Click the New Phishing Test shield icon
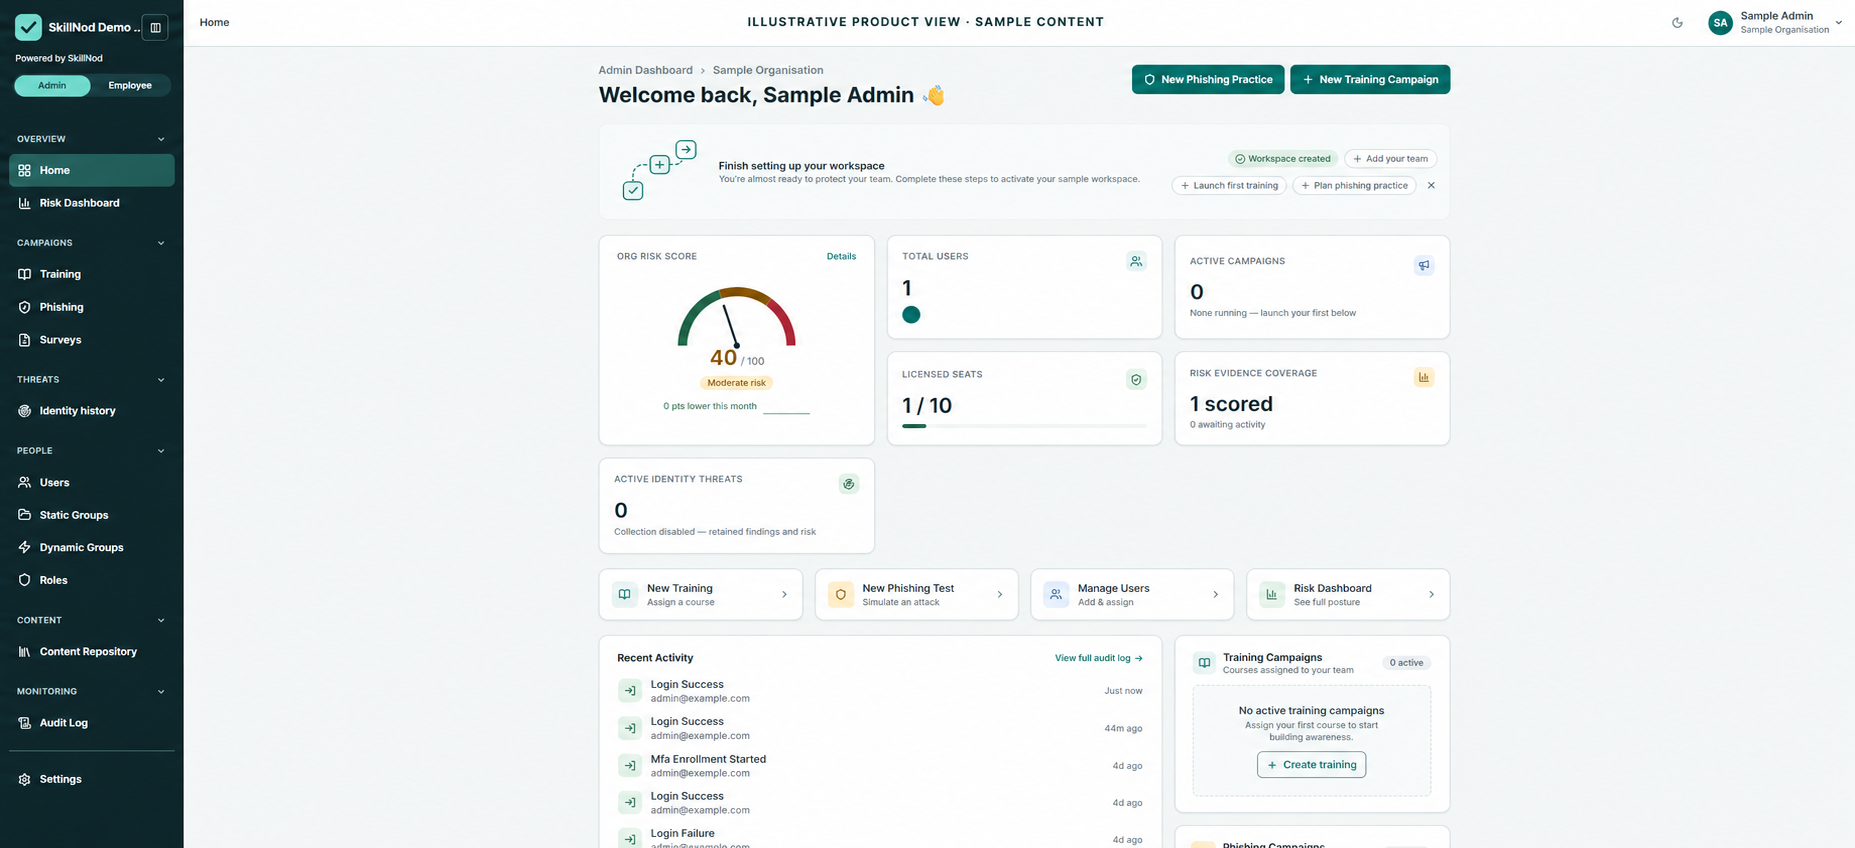 (841, 595)
